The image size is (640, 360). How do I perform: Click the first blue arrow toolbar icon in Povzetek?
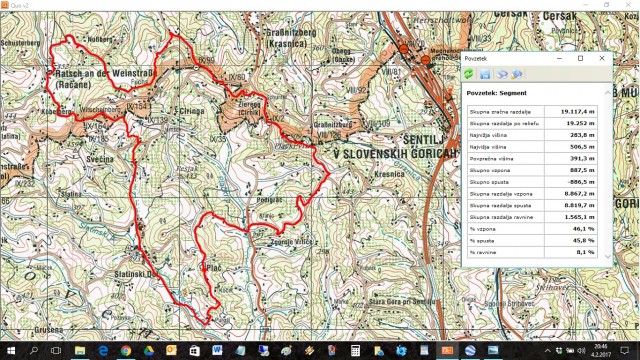[502, 74]
